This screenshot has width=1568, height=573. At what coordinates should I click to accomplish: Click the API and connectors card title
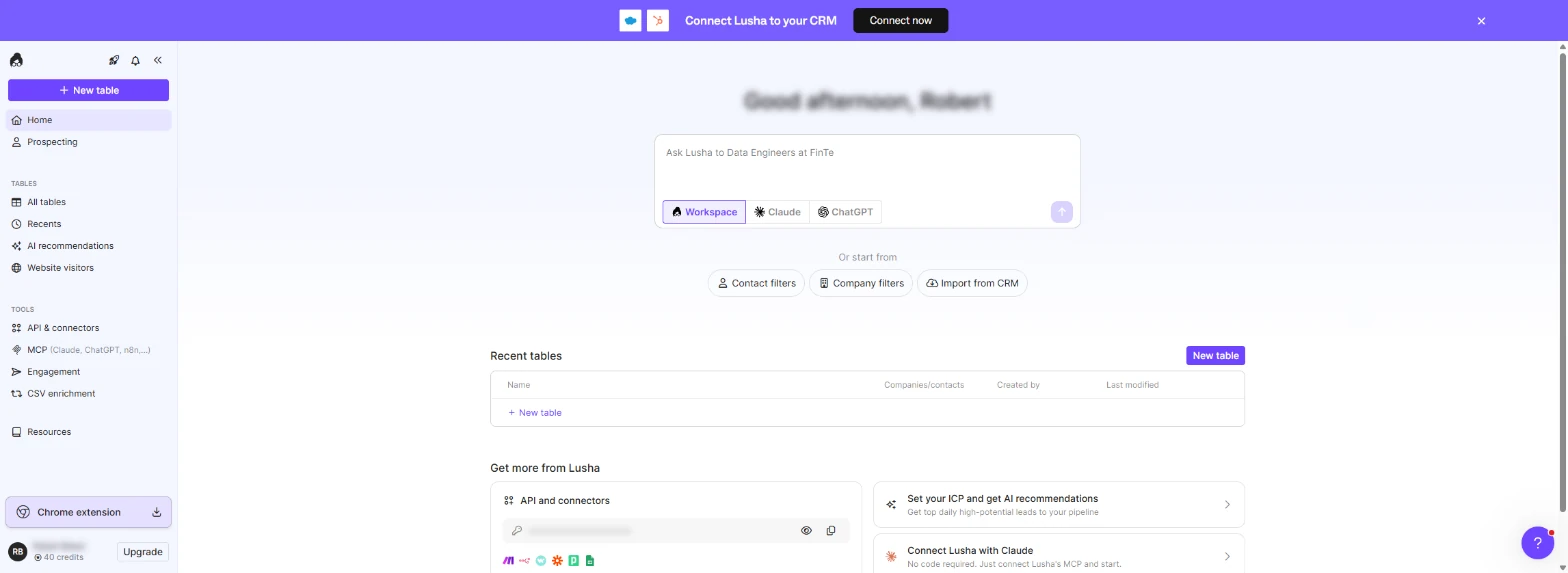tap(564, 501)
